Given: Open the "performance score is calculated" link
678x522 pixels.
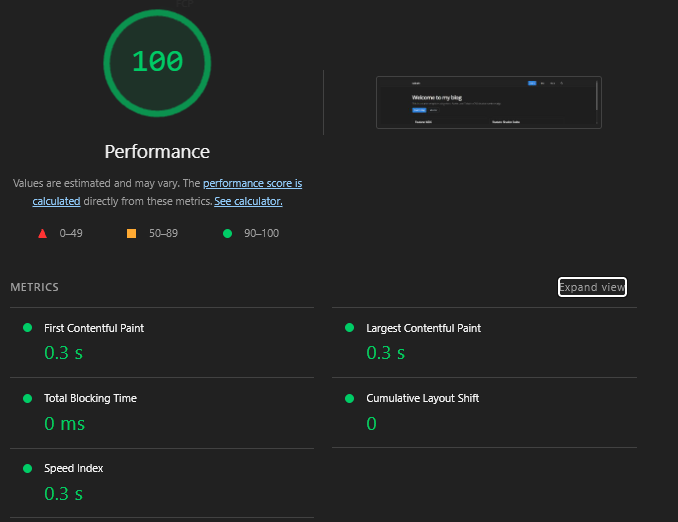Looking at the screenshot, I should (x=252, y=184).
